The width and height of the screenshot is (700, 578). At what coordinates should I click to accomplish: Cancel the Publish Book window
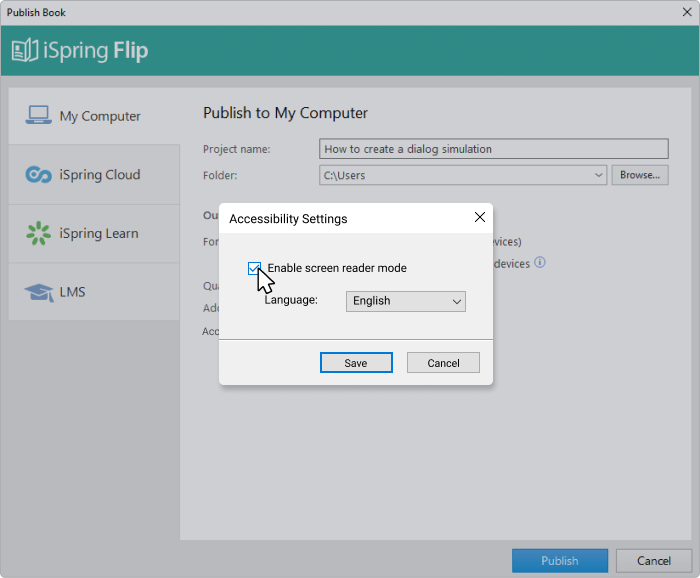(654, 561)
